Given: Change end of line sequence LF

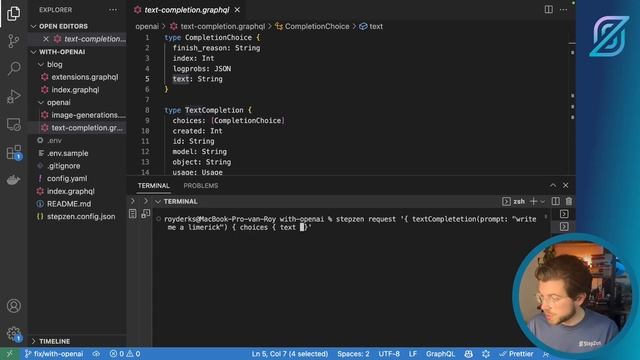Looking at the screenshot, I should (413, 354).
